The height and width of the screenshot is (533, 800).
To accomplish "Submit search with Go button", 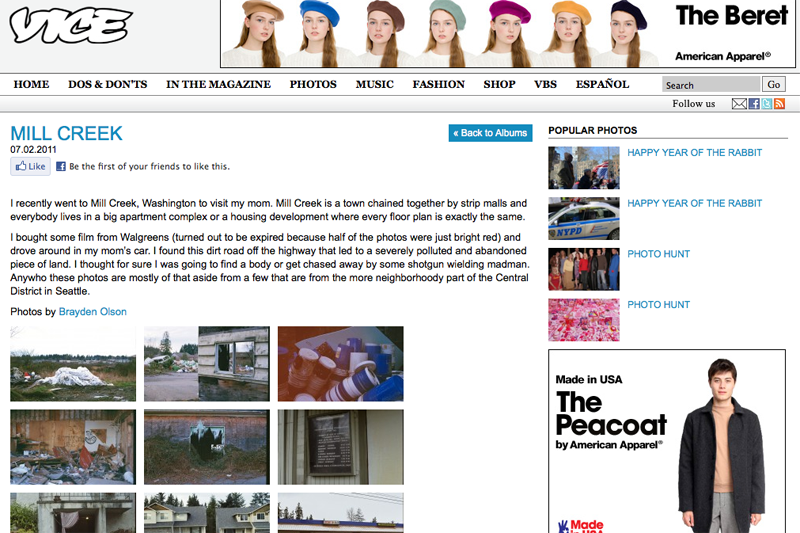I will coord(773,85).
